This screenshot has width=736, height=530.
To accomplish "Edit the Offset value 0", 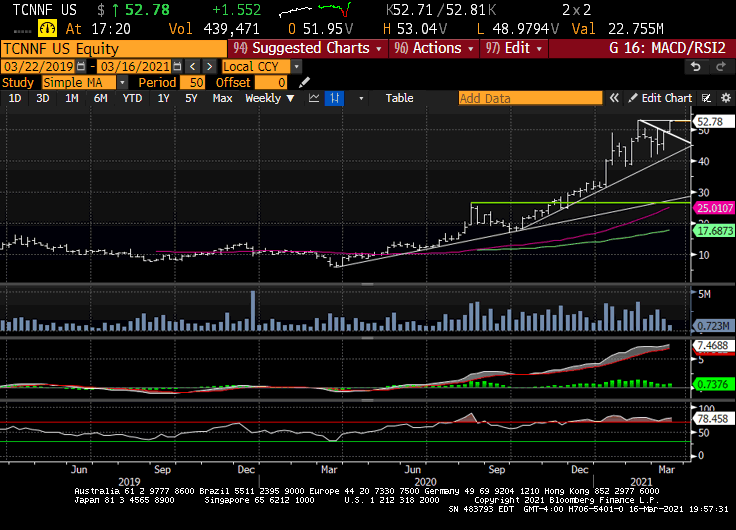I will click(x=271, y=83).
